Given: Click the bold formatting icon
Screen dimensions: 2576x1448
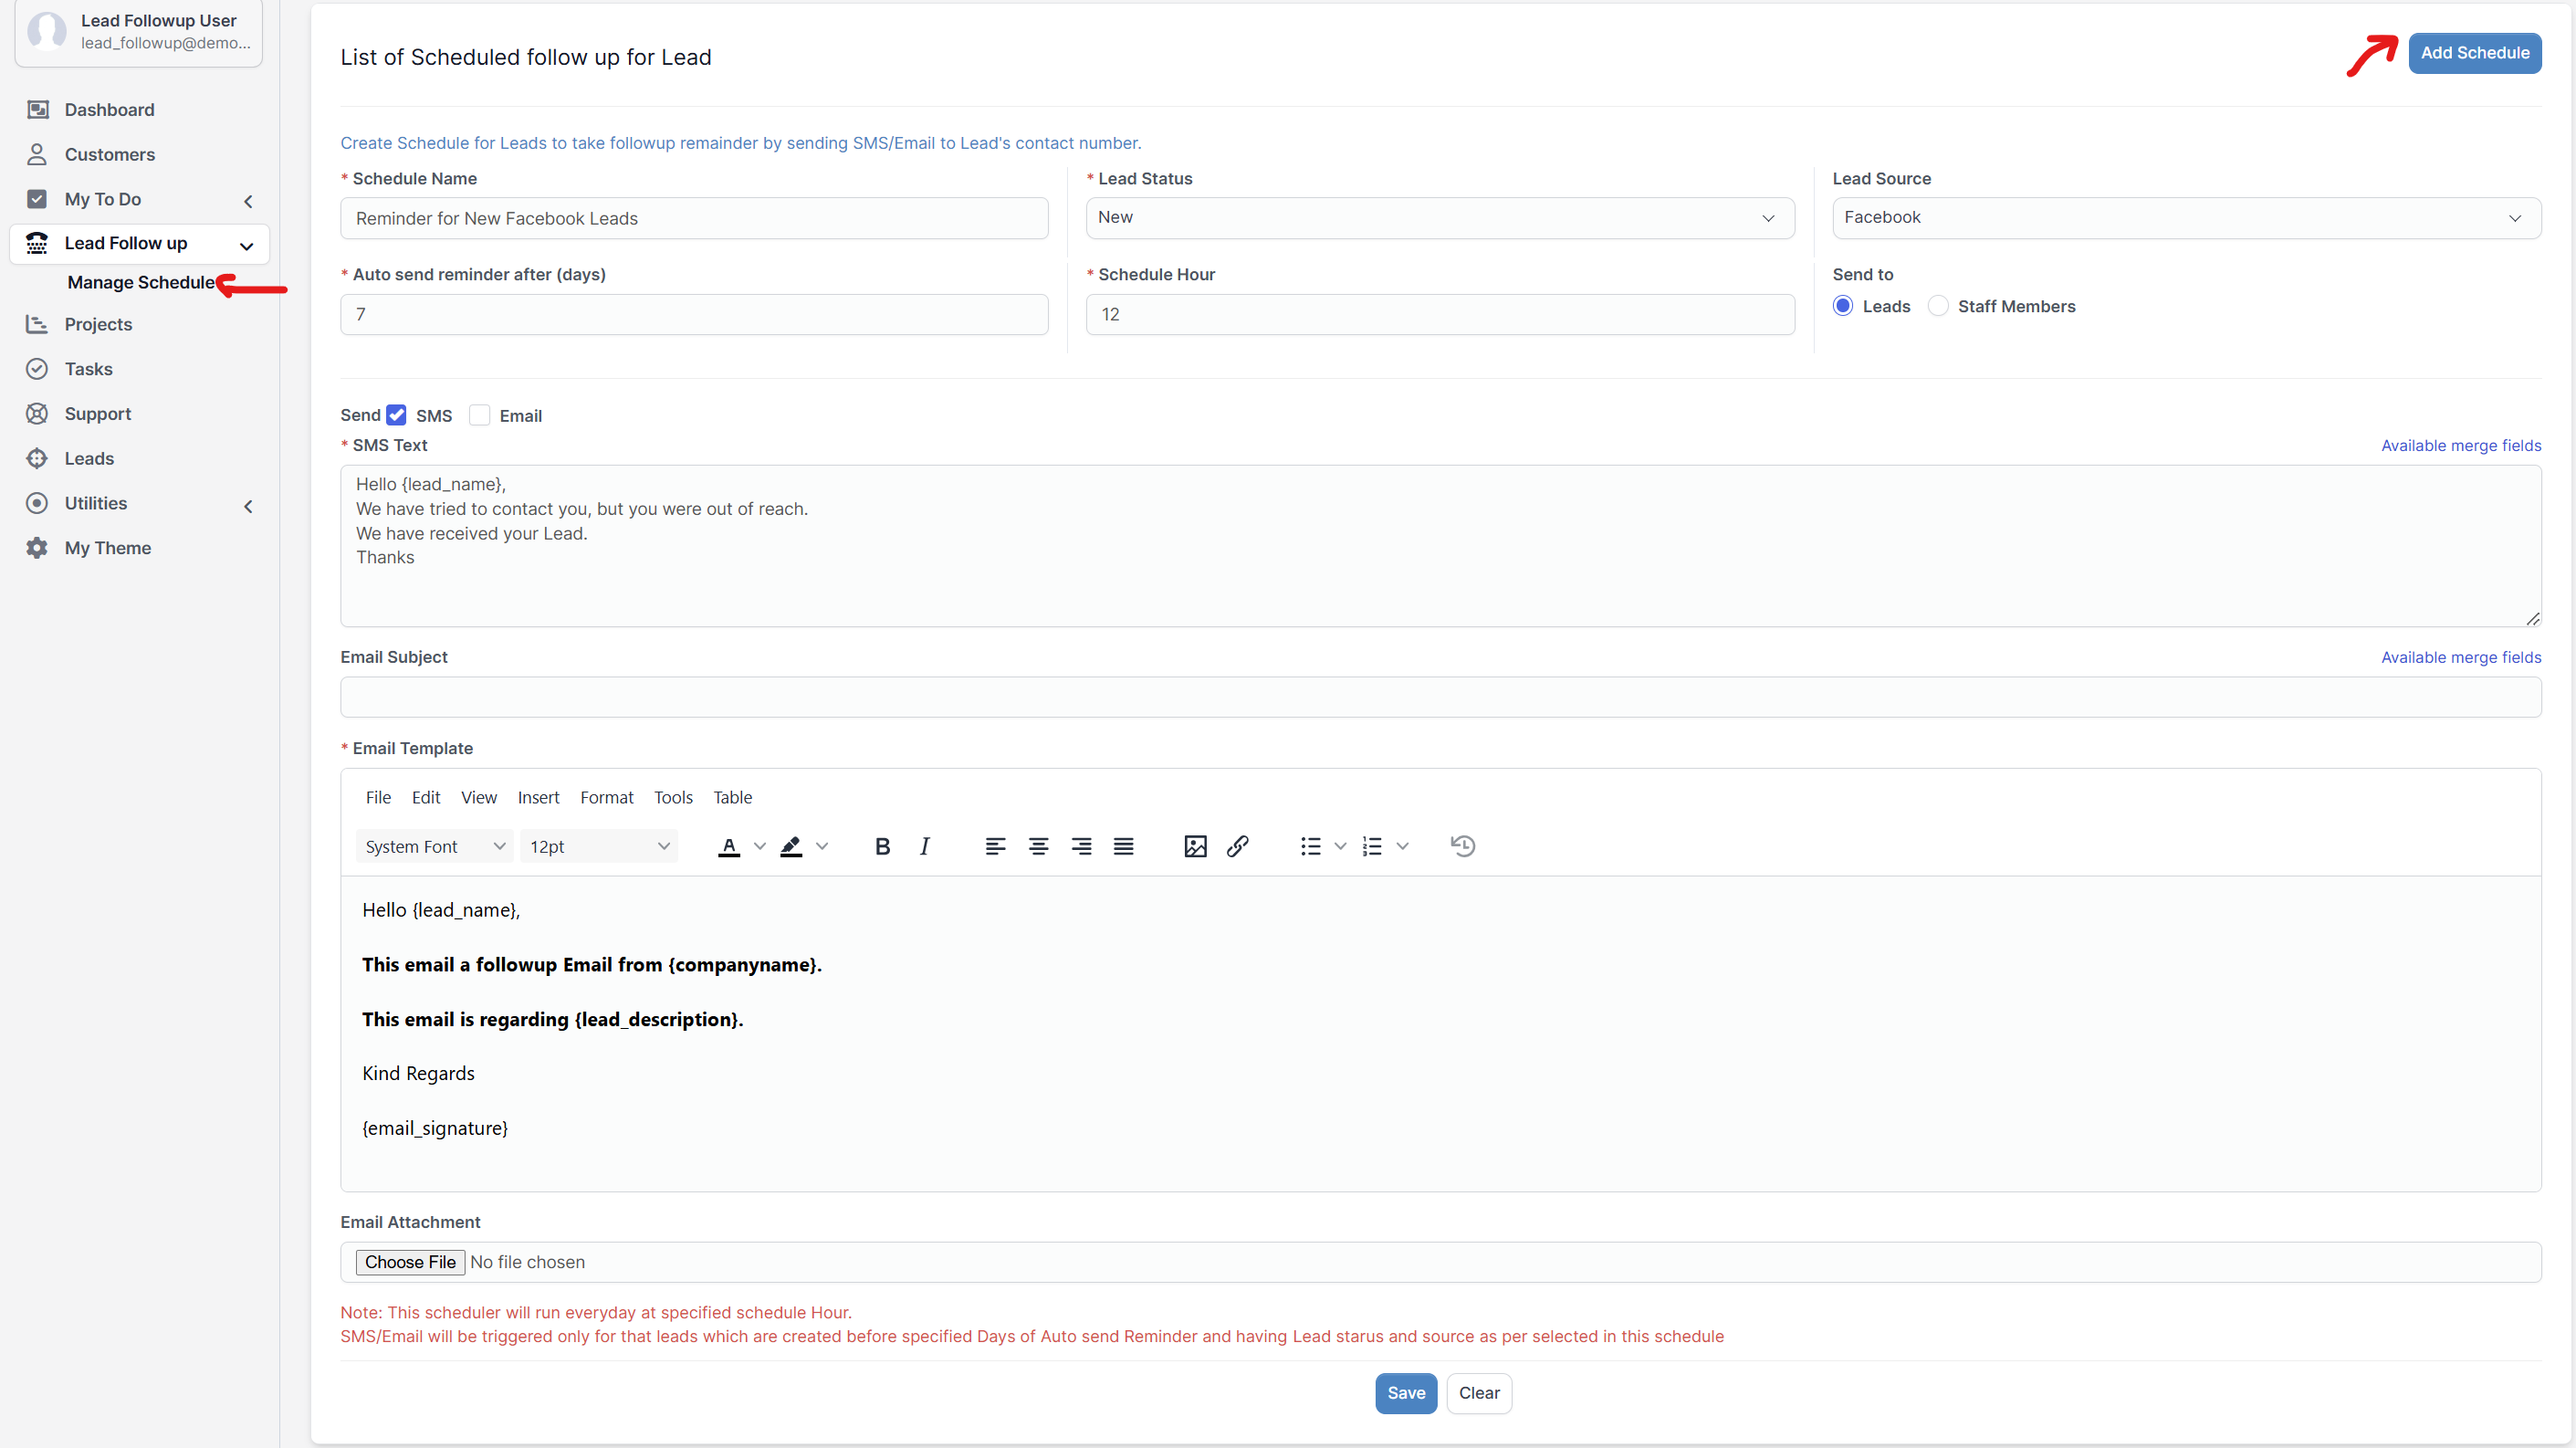Looking at the screenshot, I should [x=883, y=845].
